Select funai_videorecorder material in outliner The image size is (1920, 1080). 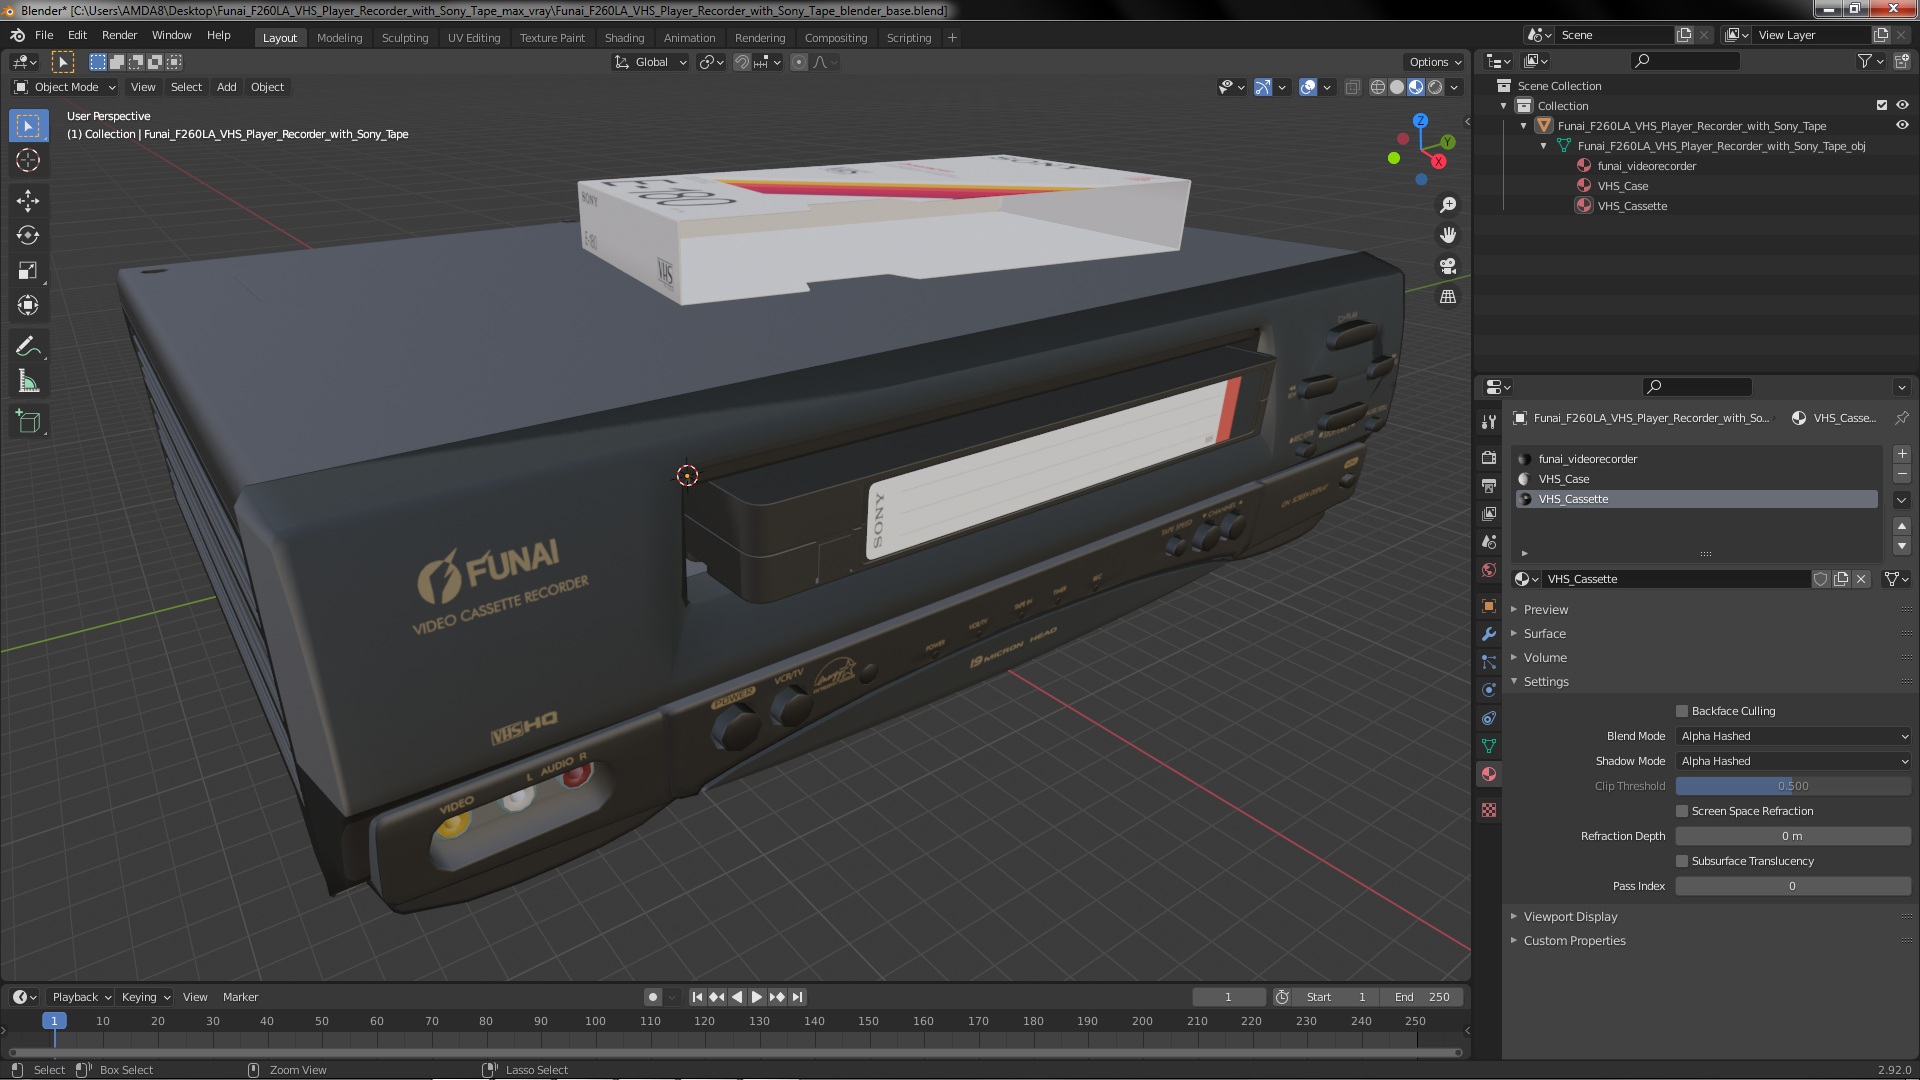click(x=1646, y=166)
